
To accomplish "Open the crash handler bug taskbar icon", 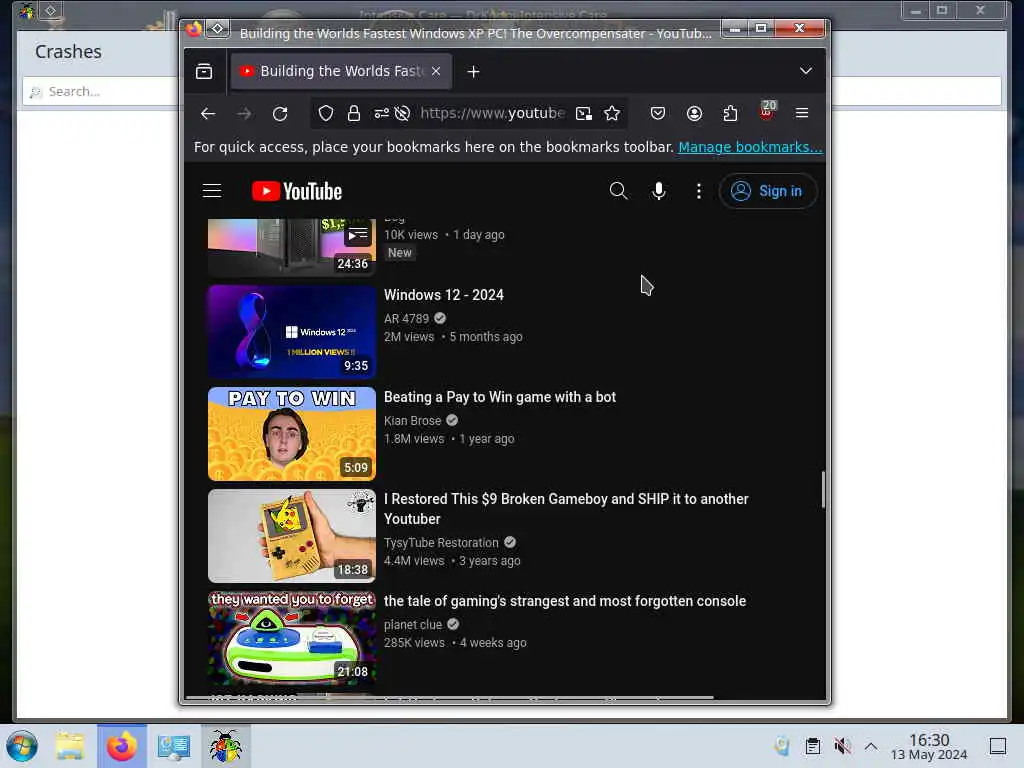I will (x=225, y=746).
